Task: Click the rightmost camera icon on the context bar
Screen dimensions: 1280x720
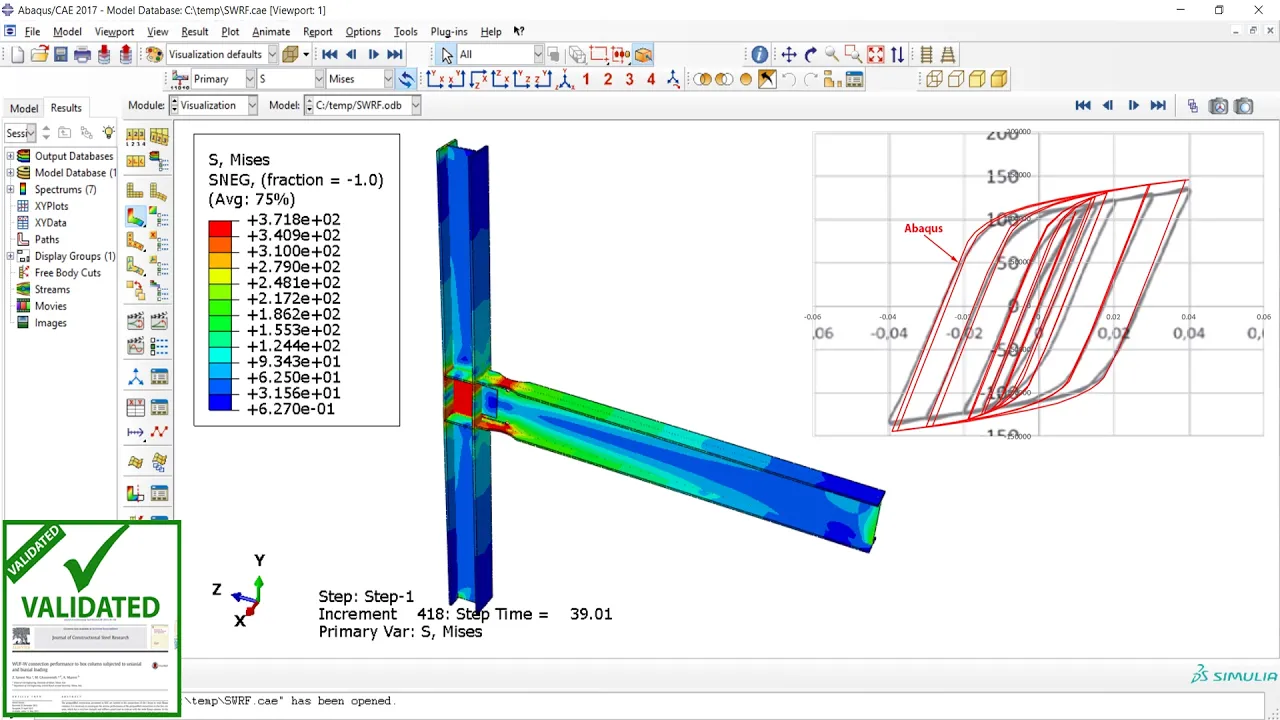Action: click(x=1243, y=105)
